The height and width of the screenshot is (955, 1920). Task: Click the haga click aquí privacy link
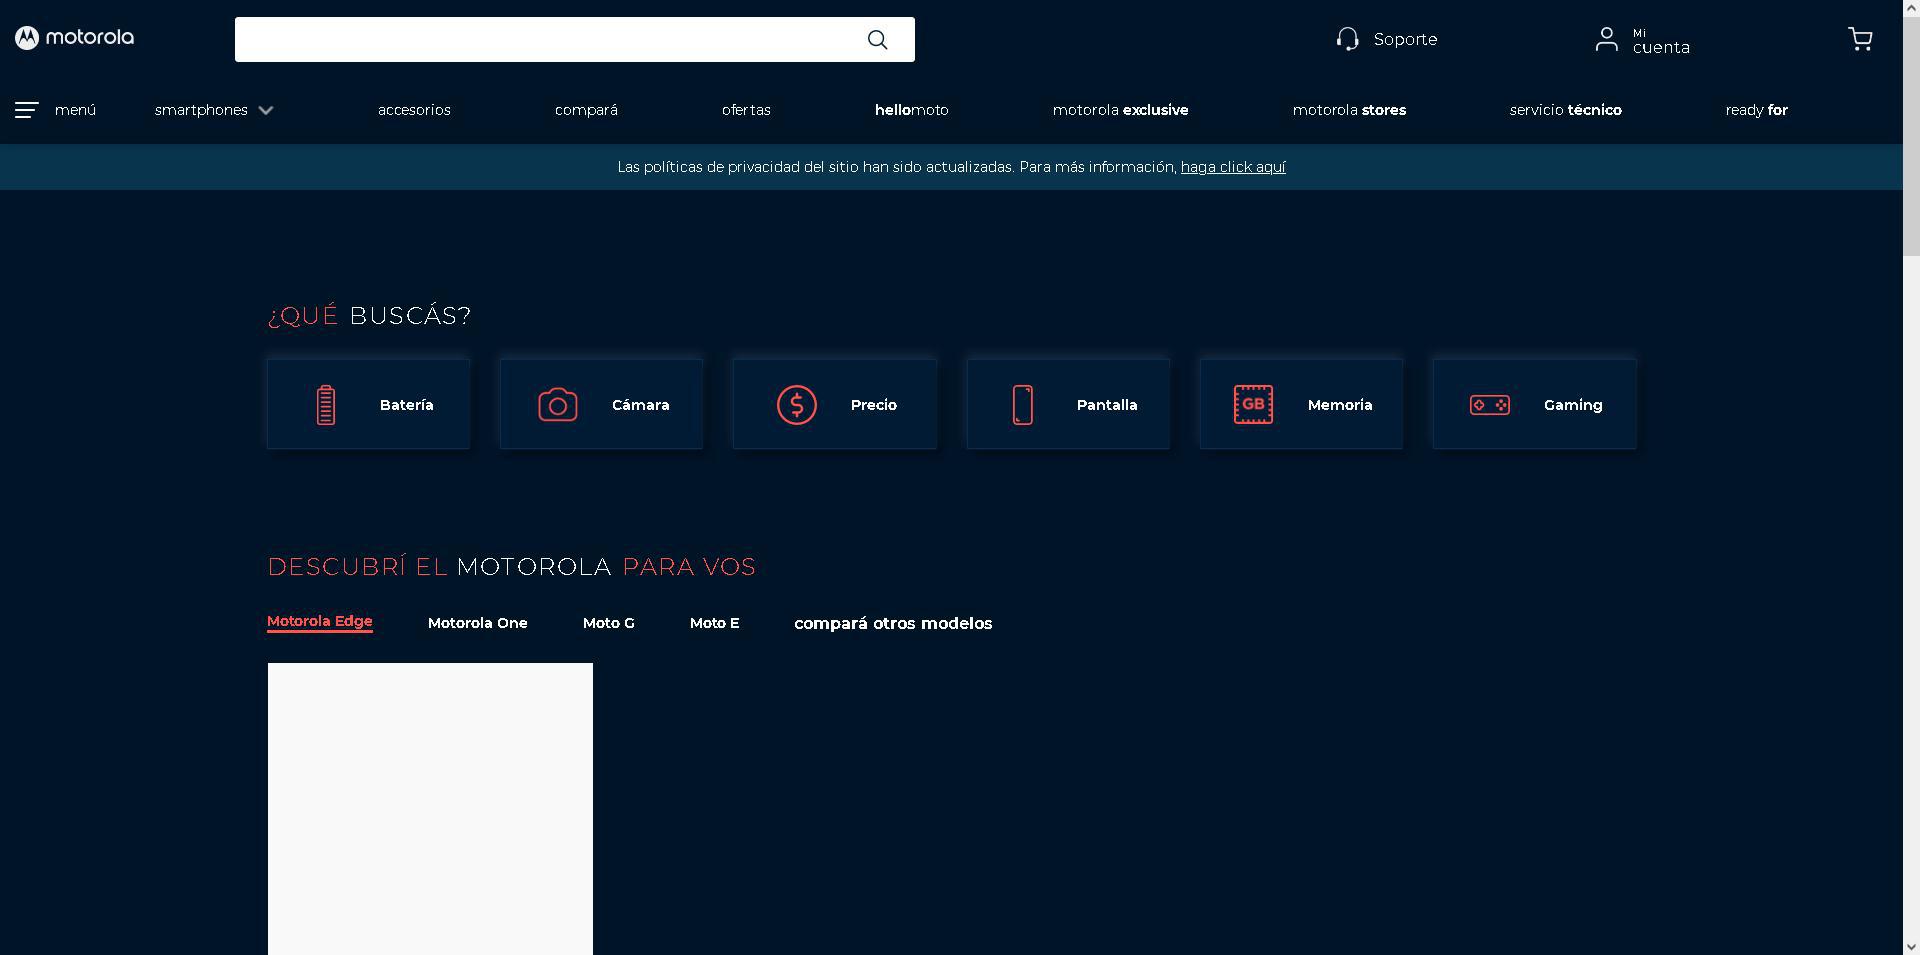[1233, 167]
